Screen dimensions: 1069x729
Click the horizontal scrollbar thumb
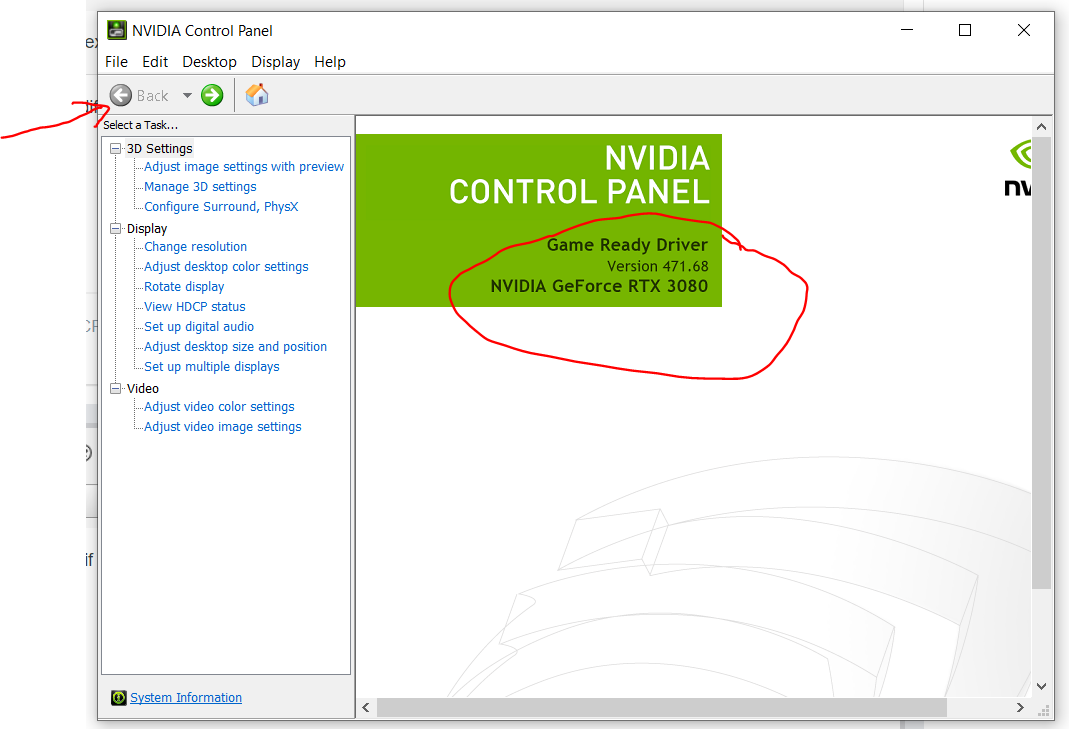tap(661, 707)
